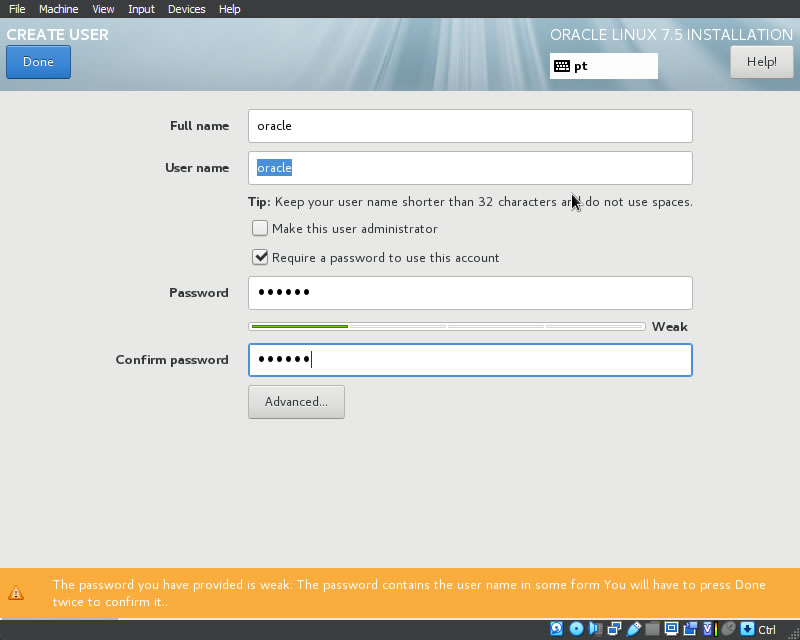Click the Help! button
This screenshot has width=800, height=640.
(762, 62)
